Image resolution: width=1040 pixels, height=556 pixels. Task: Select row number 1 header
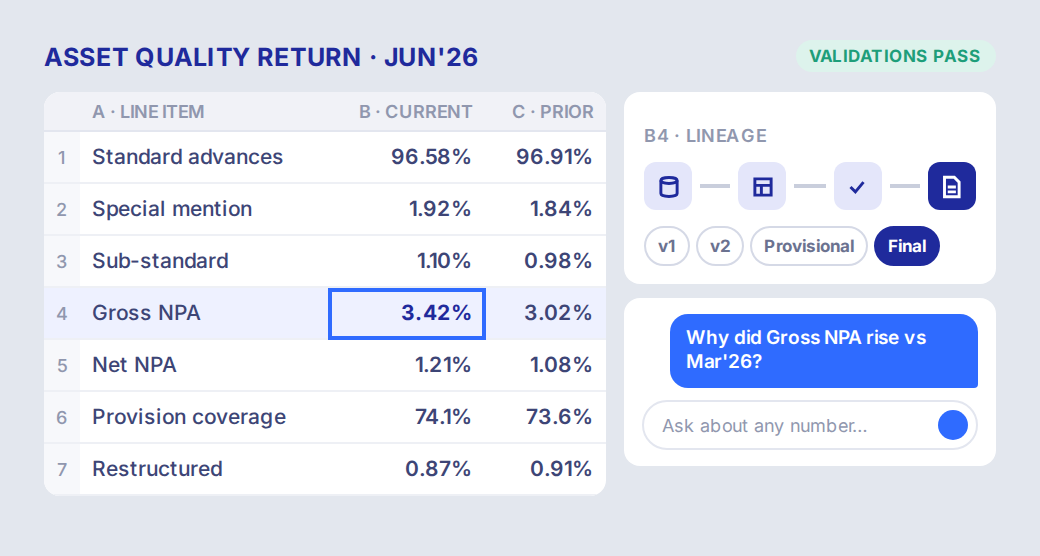(x=62, y=157)
